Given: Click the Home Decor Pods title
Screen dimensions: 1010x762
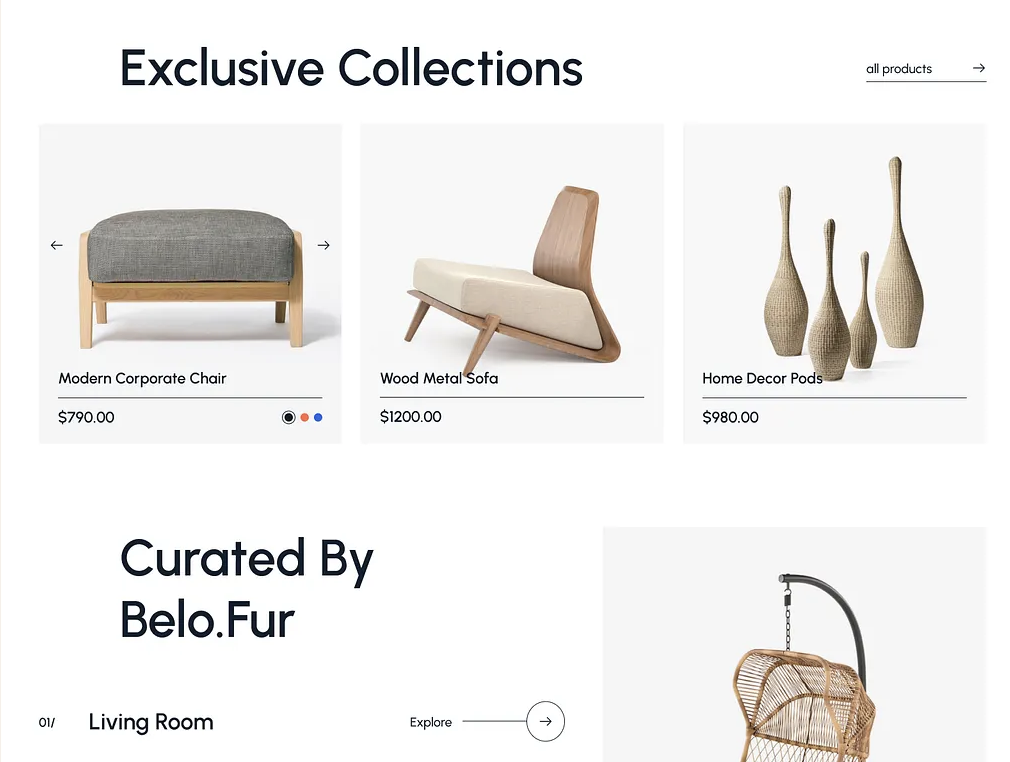Looking at the screenshot, I should 763,378.
